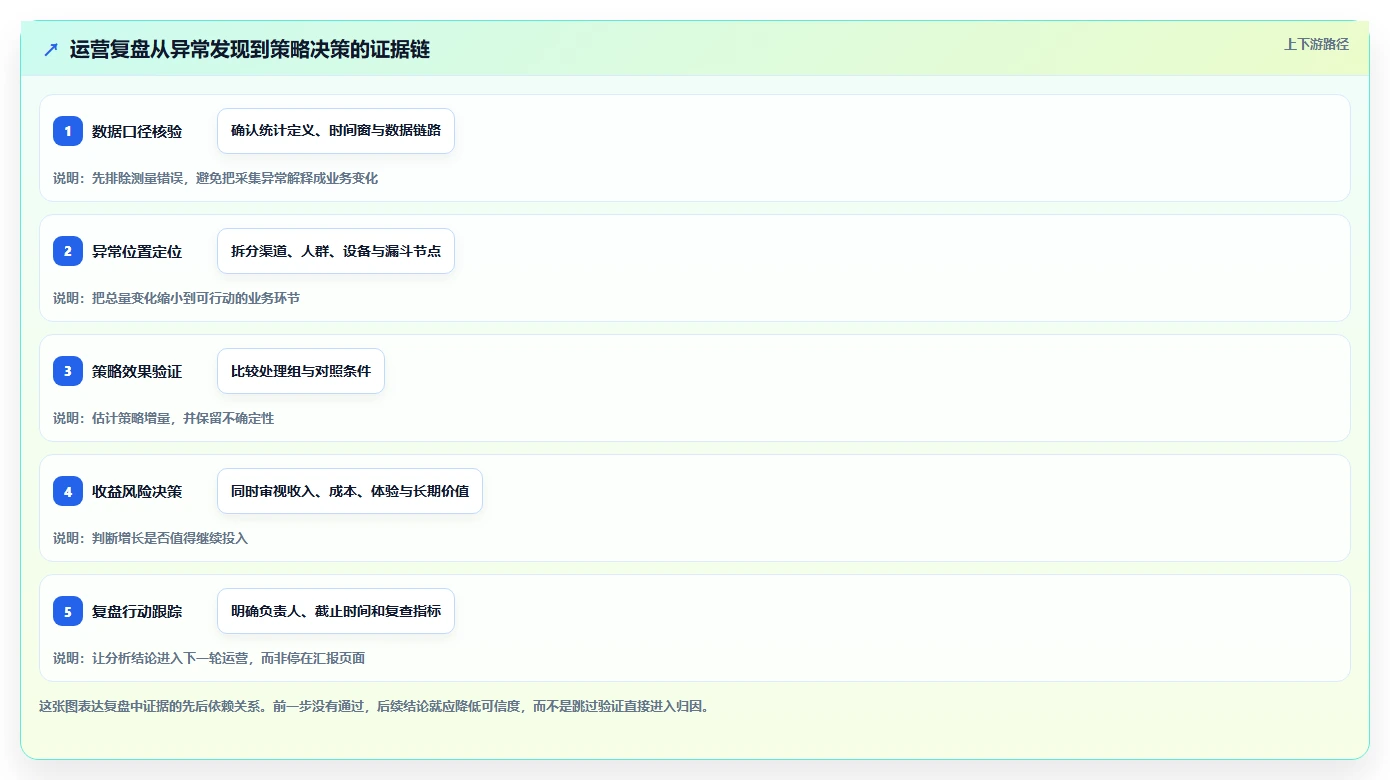
Task: Click the 拆分渠道、人群、设备与漏斗节点 chip
Action: point(336,251)
